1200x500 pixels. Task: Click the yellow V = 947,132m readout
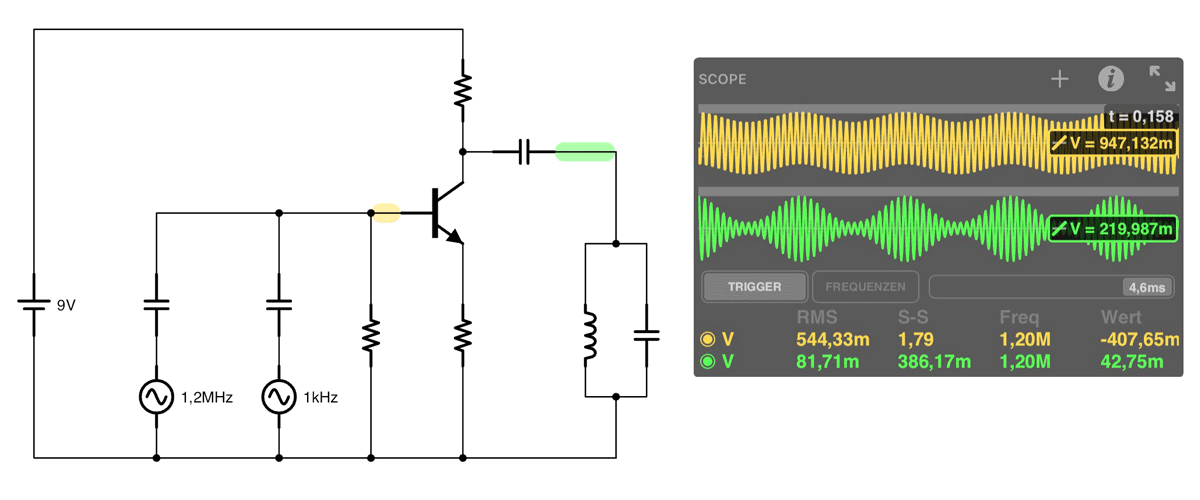tap(1112, 144)
